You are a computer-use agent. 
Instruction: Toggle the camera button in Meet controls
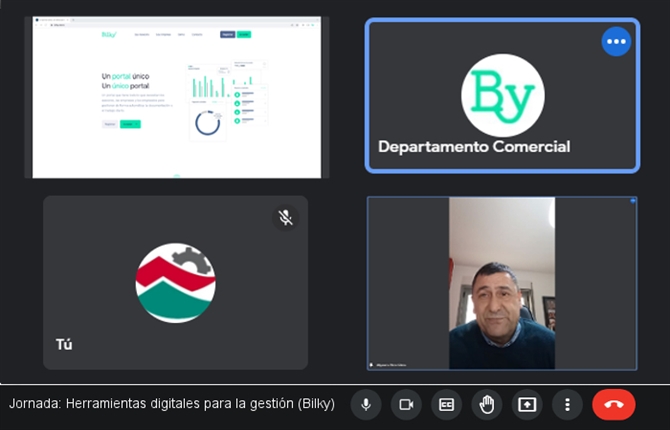click(x=406, y=404)
